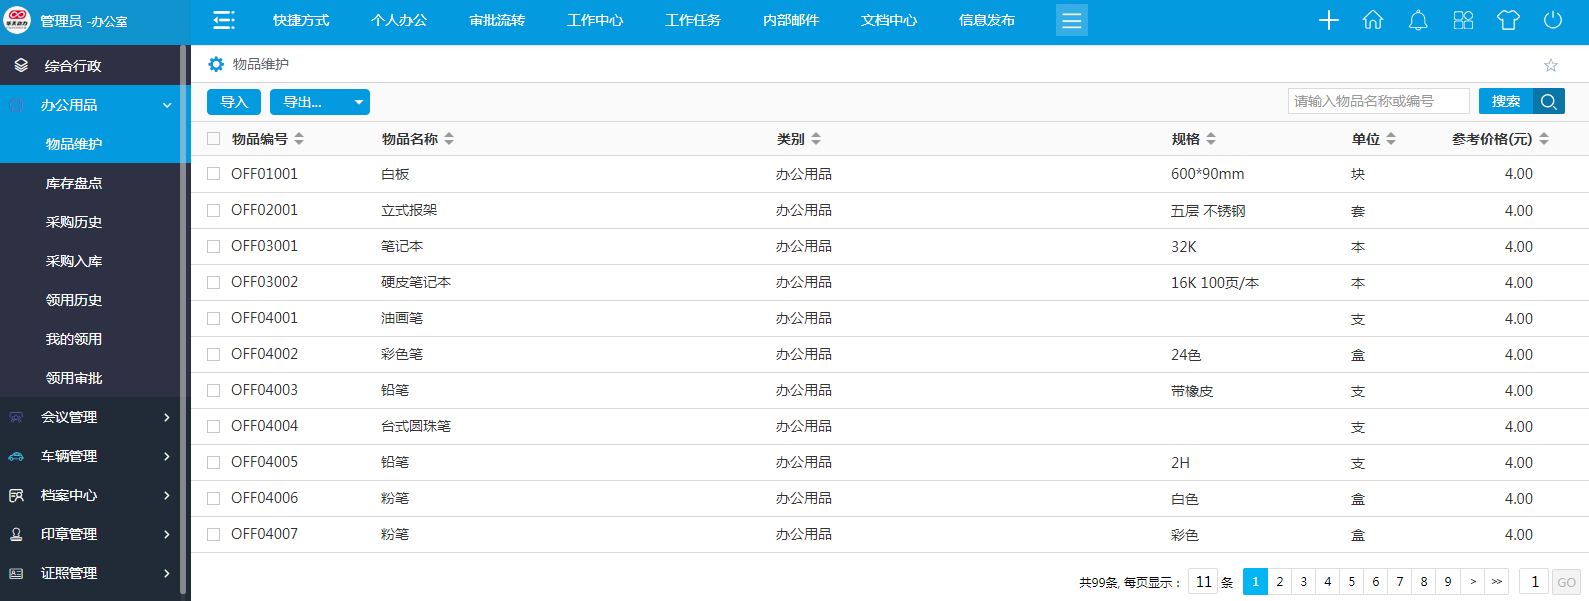This screenshot has height=601, width=1589.
Task: Focus the item name search field
Action: (1378, 101)
